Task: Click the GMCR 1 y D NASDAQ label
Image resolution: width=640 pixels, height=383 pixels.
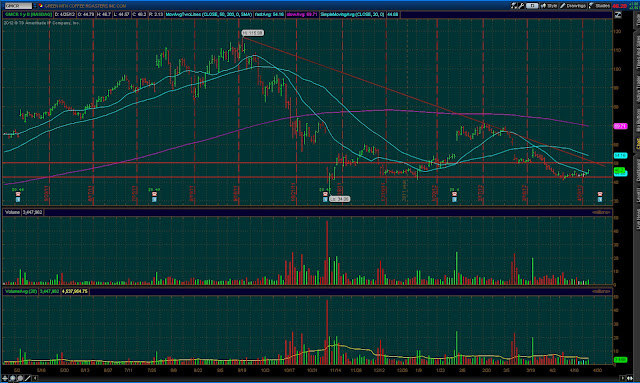Action: [28, 14]
